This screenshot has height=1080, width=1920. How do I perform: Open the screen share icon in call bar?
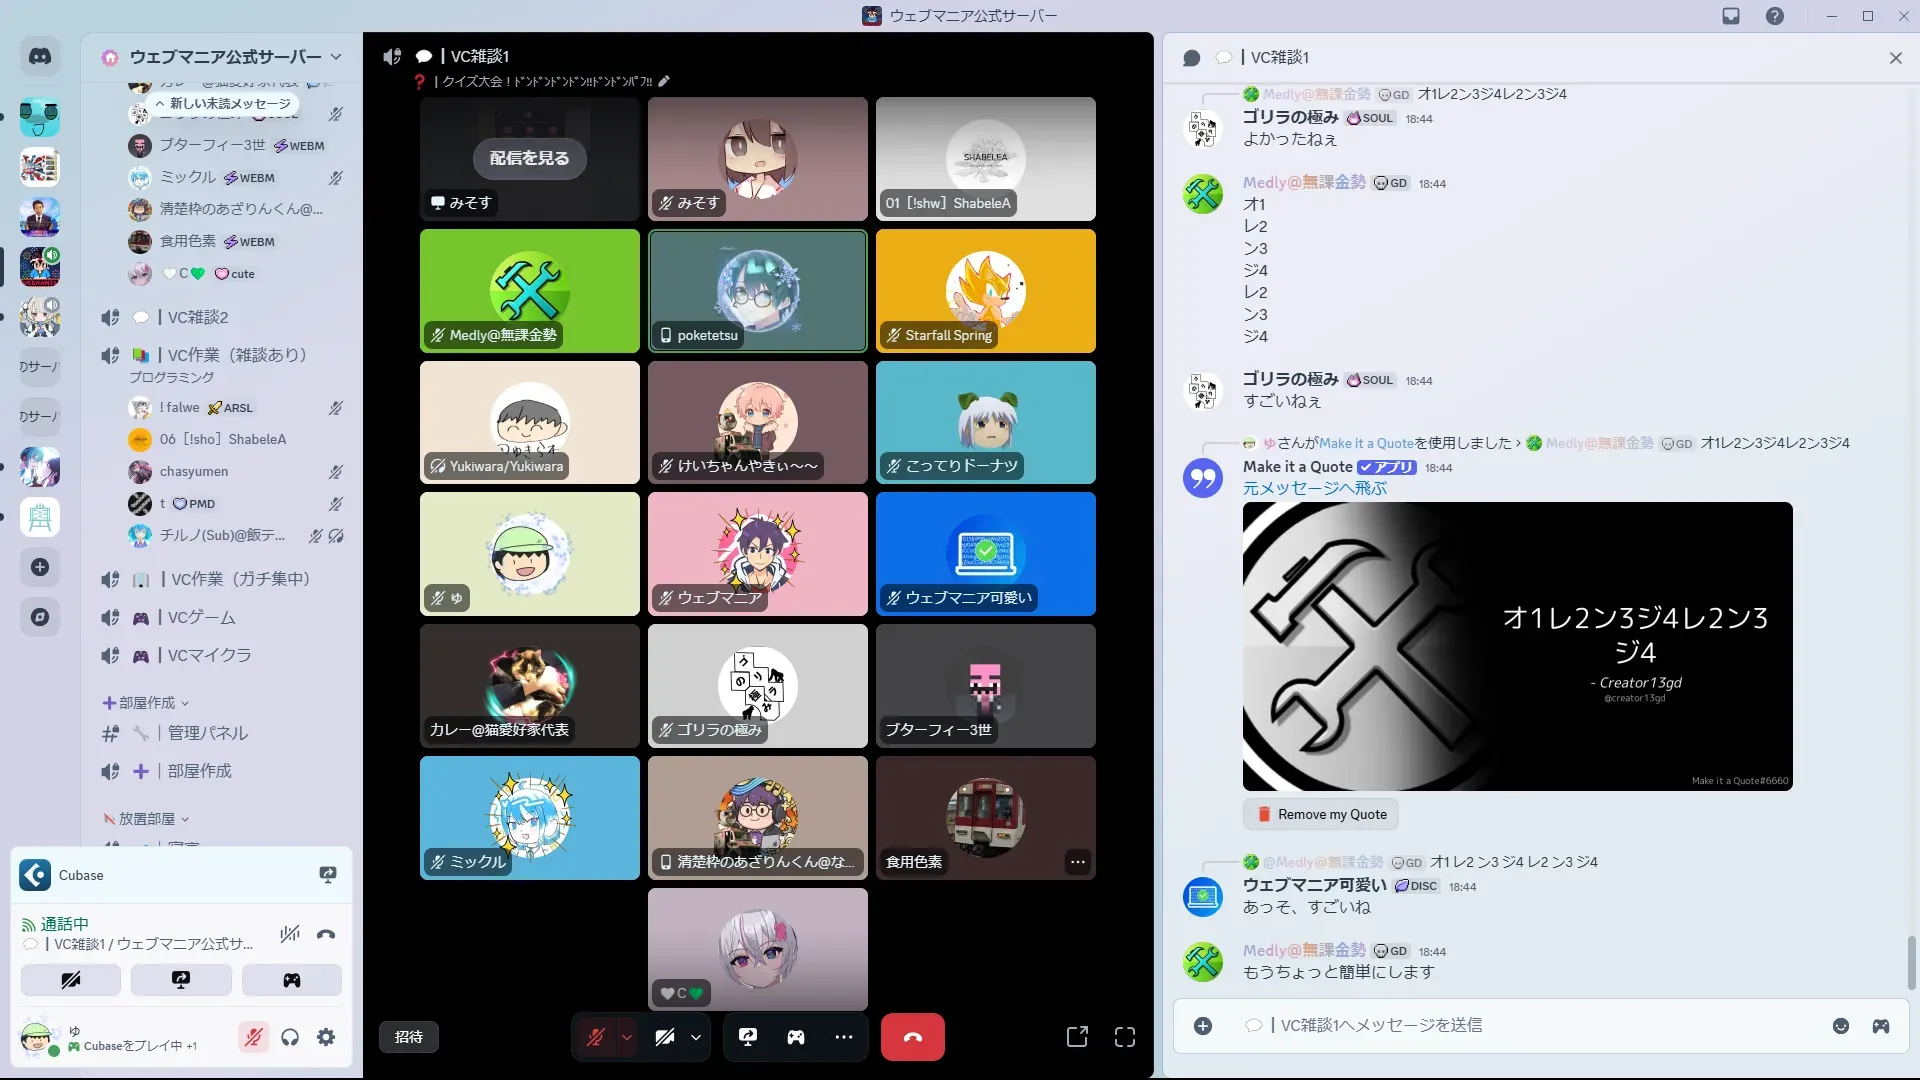pos(748,1037)
